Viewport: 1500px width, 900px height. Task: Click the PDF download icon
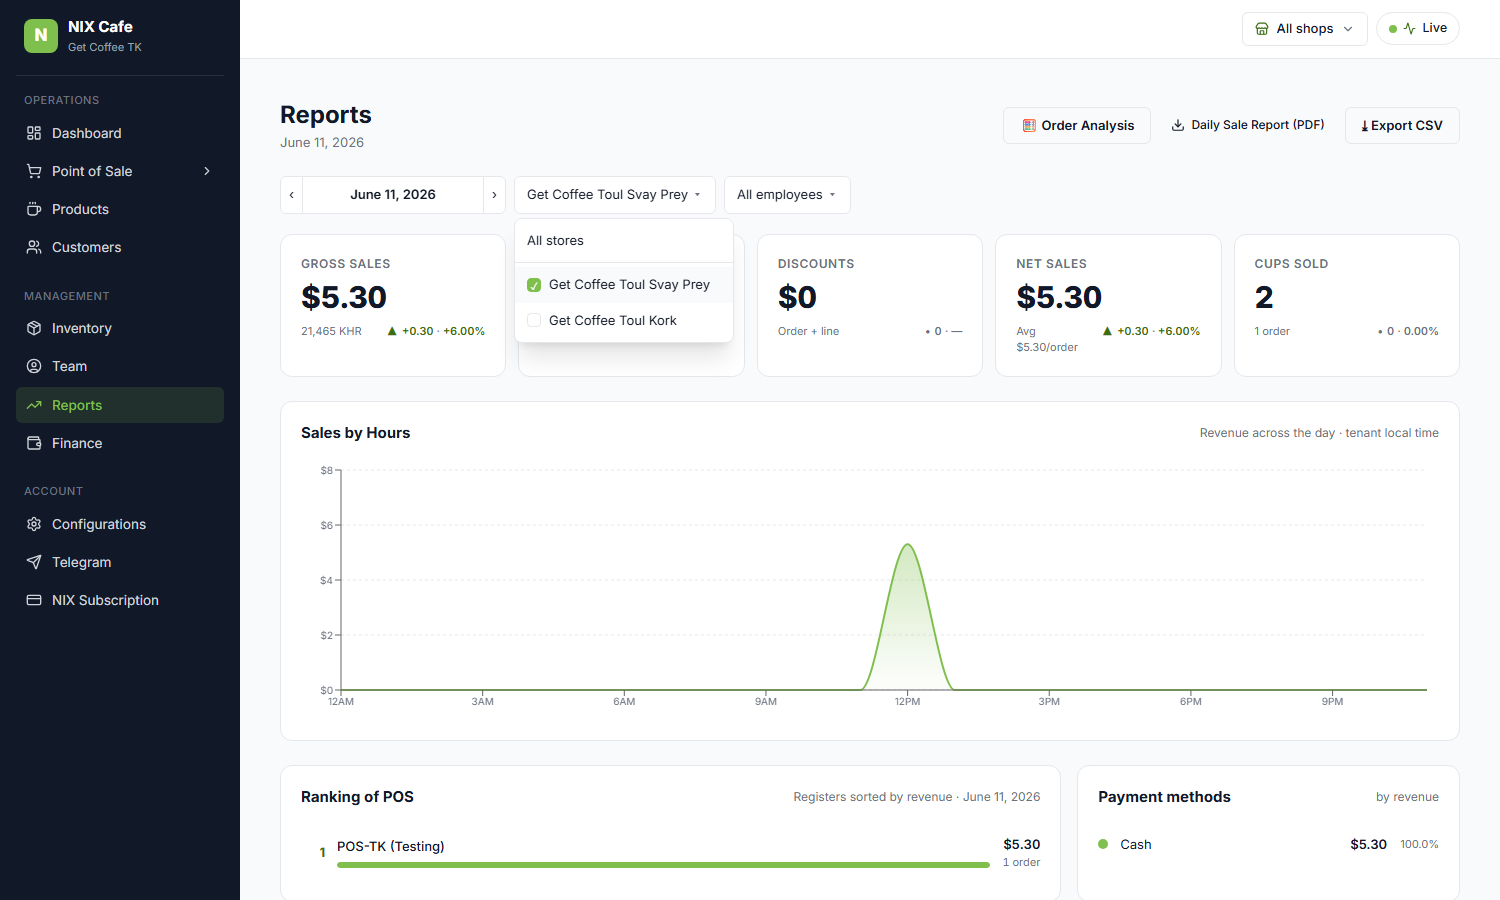(1178, 125)
